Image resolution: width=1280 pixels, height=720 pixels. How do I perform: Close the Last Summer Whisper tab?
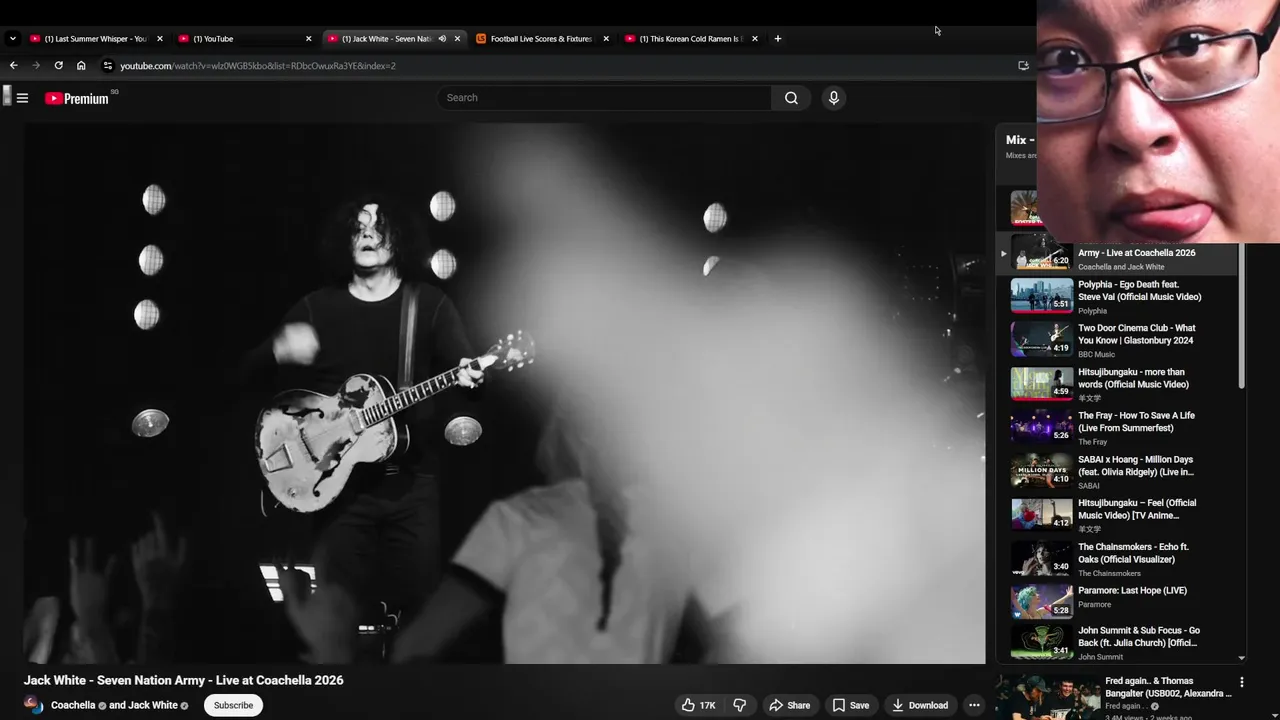(159, 39)
